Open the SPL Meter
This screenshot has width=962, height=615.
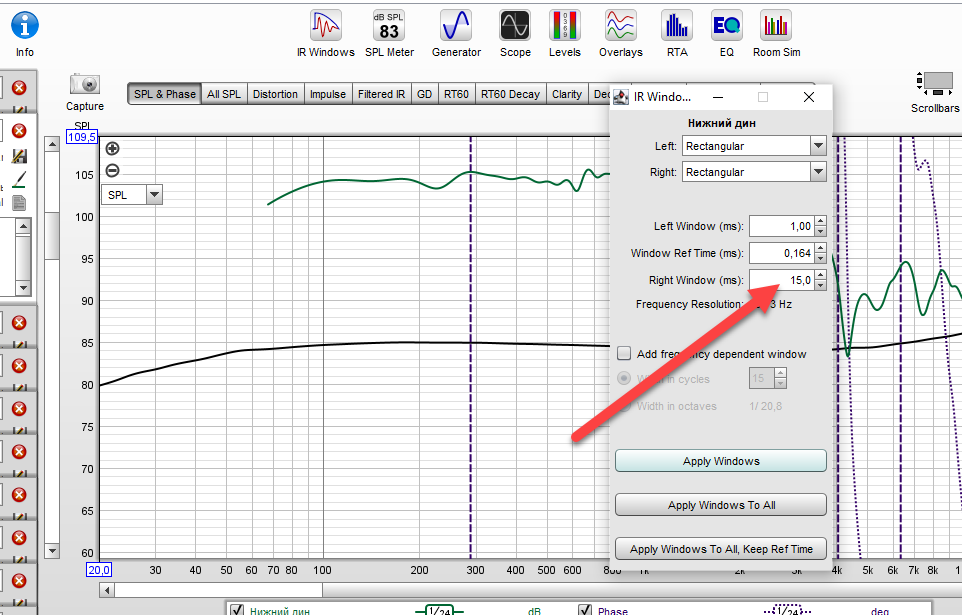pyautogui.click(x=389, y=34)
